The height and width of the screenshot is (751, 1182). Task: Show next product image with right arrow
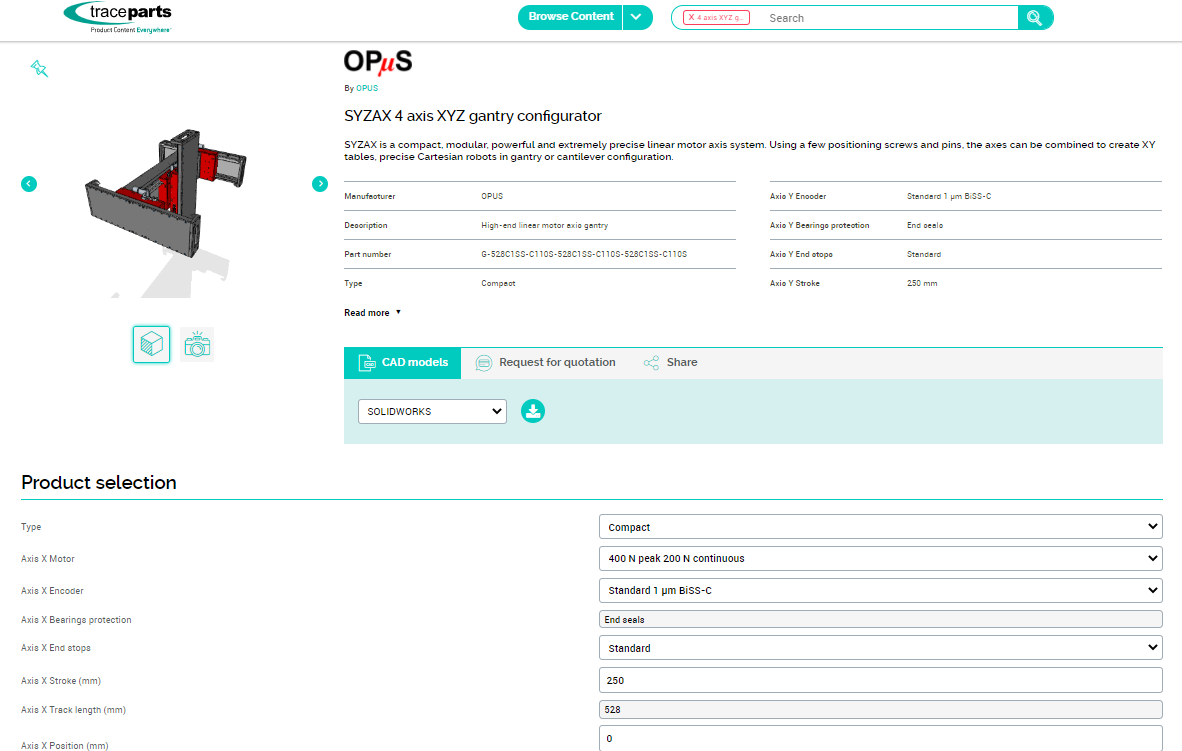tap(320, 184)
